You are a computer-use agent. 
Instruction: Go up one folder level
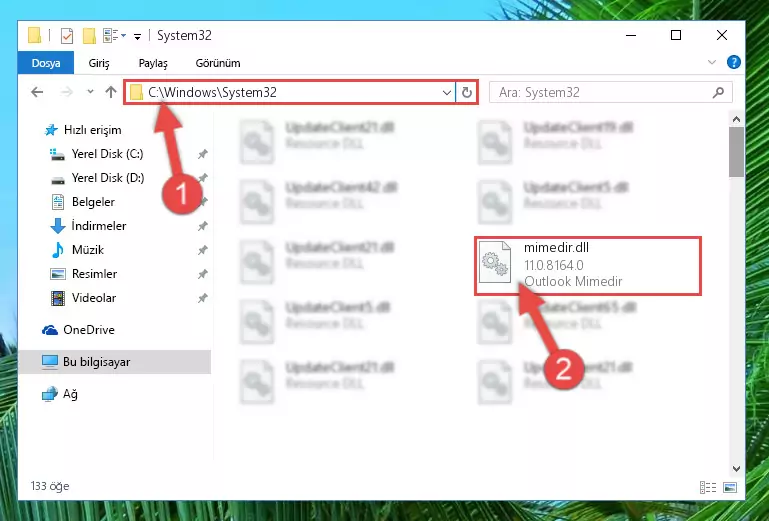pyautogui.click(x=111, y=92)
